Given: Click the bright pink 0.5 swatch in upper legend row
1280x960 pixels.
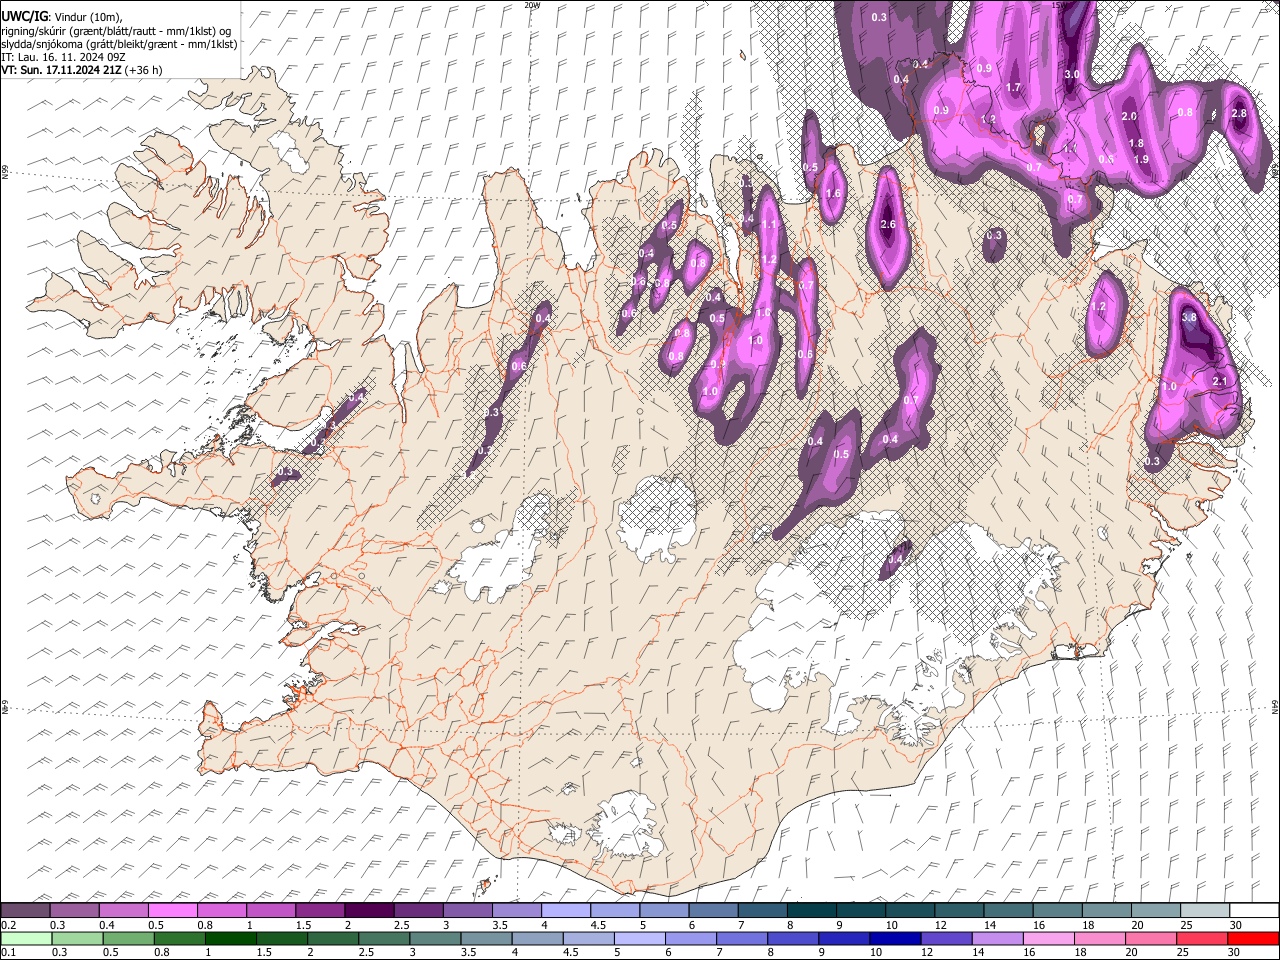Looking at the screenshot, I should coord(172,911).
